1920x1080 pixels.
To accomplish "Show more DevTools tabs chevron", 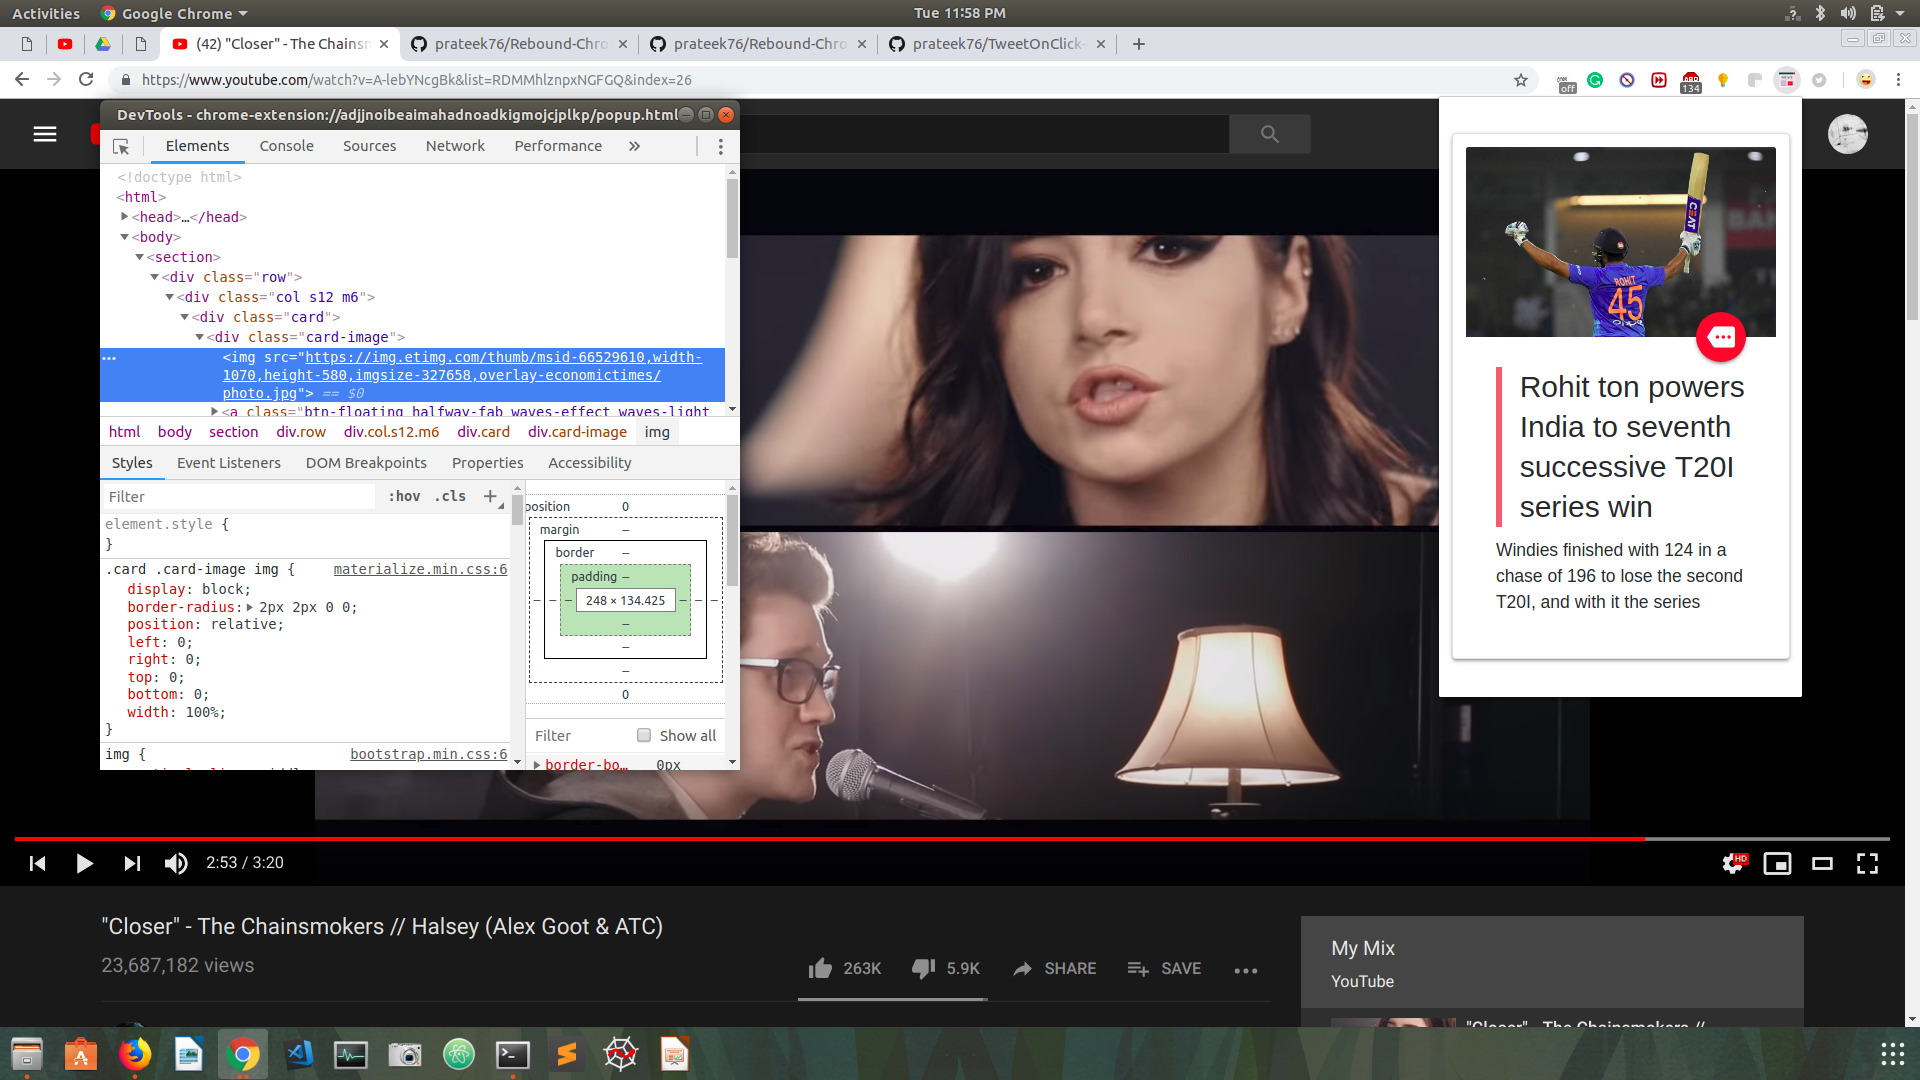I will tap(634, 146).
